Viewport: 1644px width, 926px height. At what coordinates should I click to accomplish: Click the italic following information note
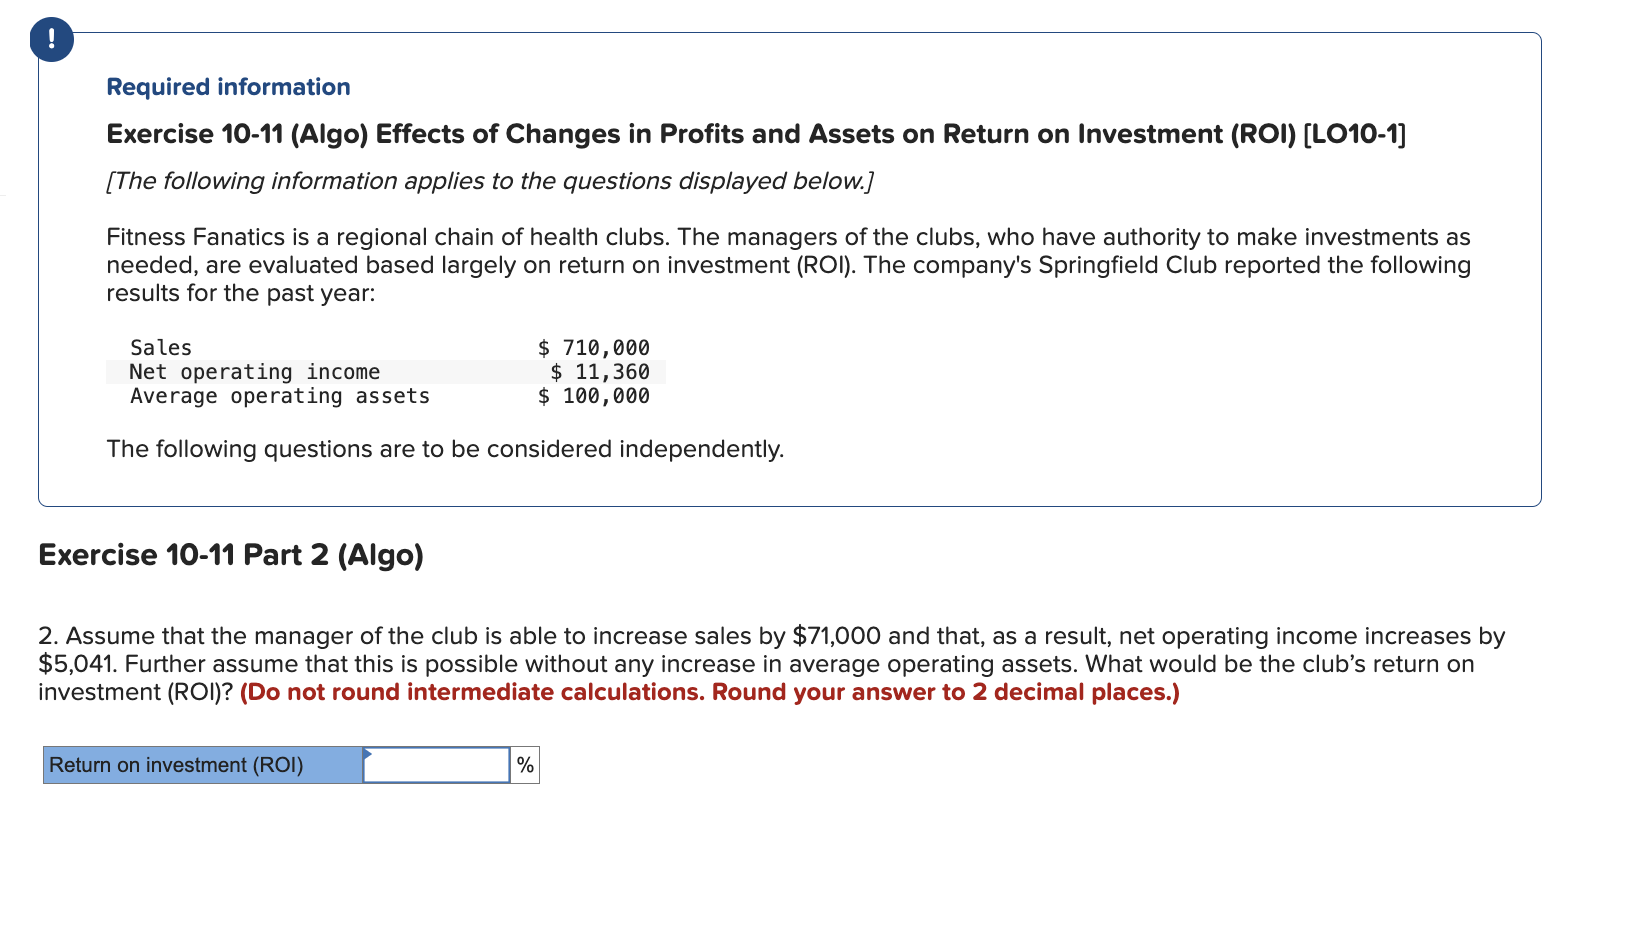[x=490, y=181]
